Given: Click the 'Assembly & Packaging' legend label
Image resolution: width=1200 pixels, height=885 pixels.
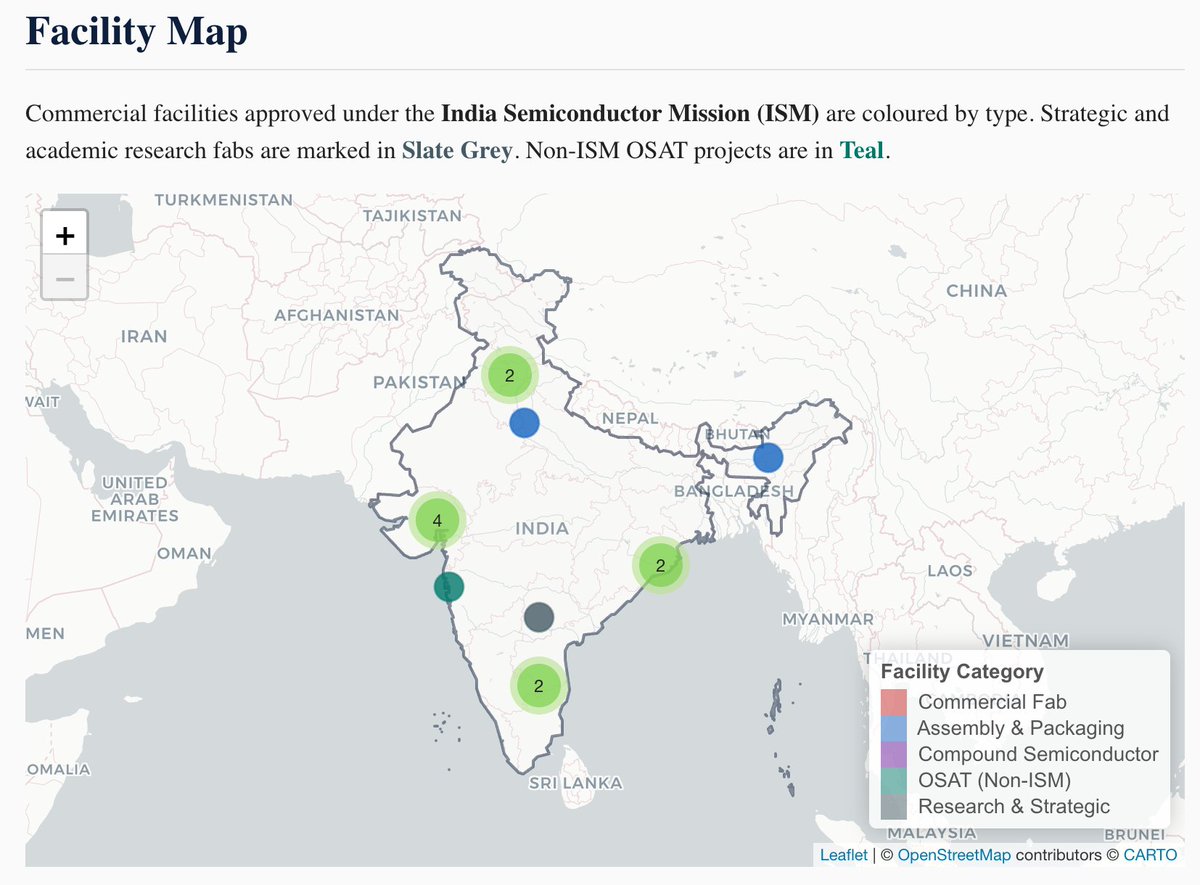Looking at the screenshot, I should [1021, 728].
